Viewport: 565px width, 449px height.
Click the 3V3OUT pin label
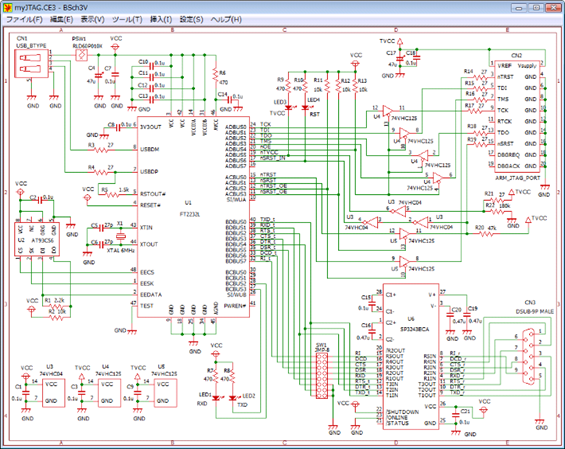tap(150, 127)
